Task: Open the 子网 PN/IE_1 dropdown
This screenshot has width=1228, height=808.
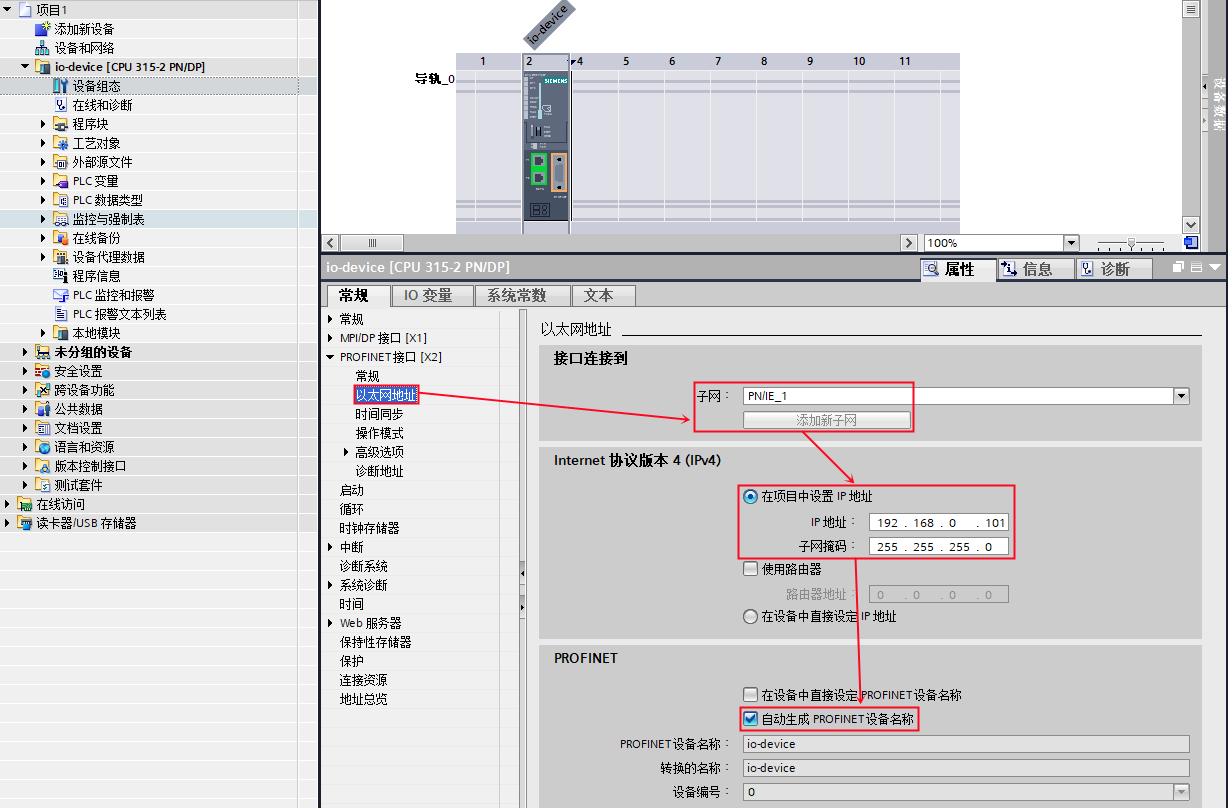Action: click(1181, 396)
